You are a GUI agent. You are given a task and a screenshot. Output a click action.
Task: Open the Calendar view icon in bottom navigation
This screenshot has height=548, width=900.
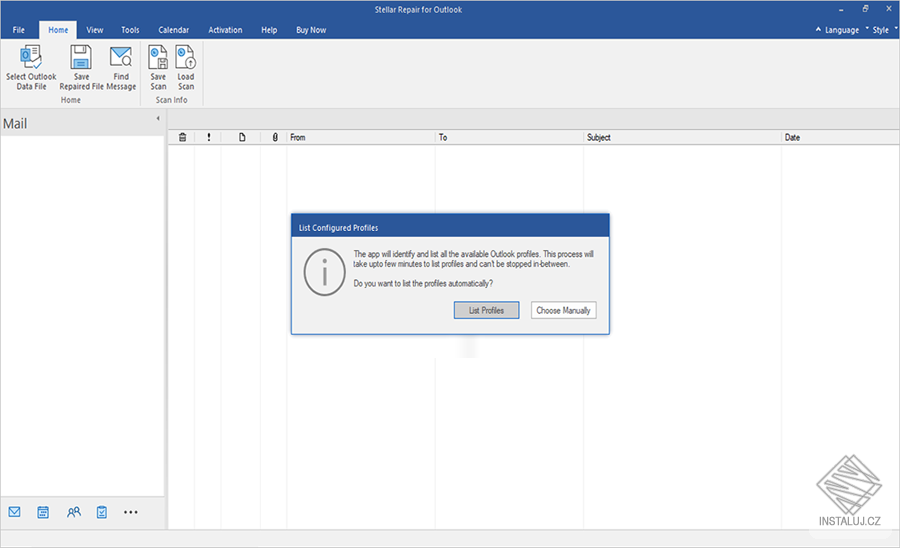pos(43,512)
